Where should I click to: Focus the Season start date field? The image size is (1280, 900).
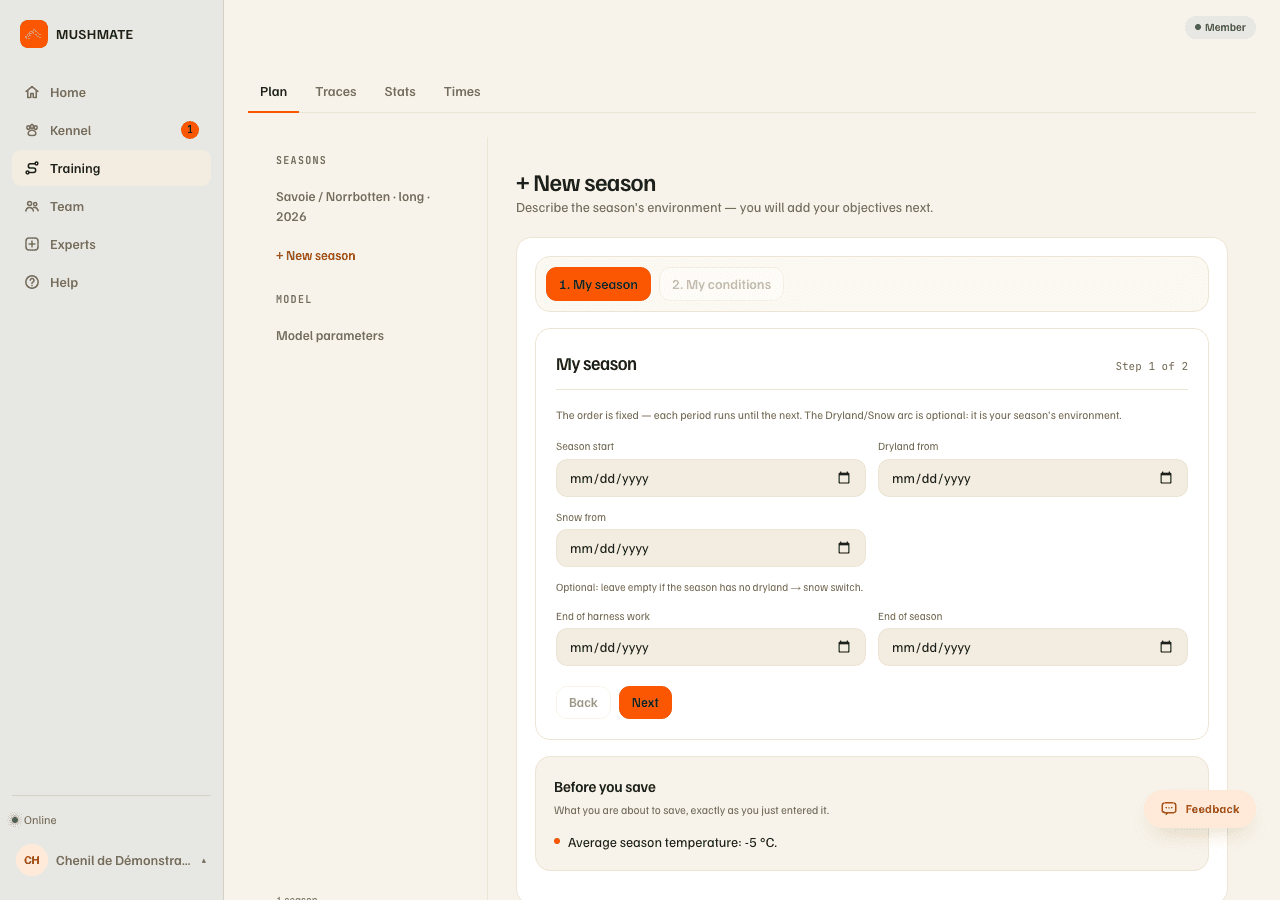coord(711,478)
